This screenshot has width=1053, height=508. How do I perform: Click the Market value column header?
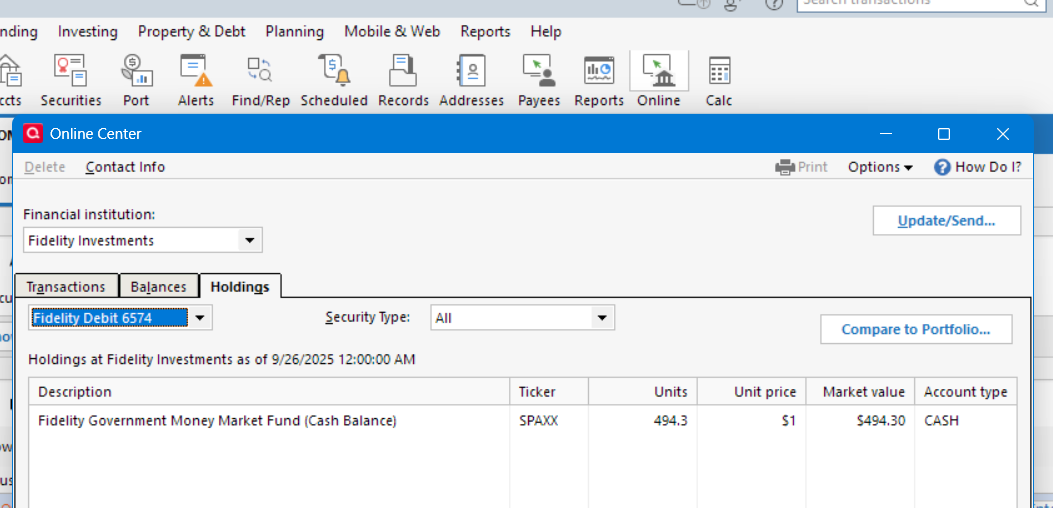click(x=860, y=392)
